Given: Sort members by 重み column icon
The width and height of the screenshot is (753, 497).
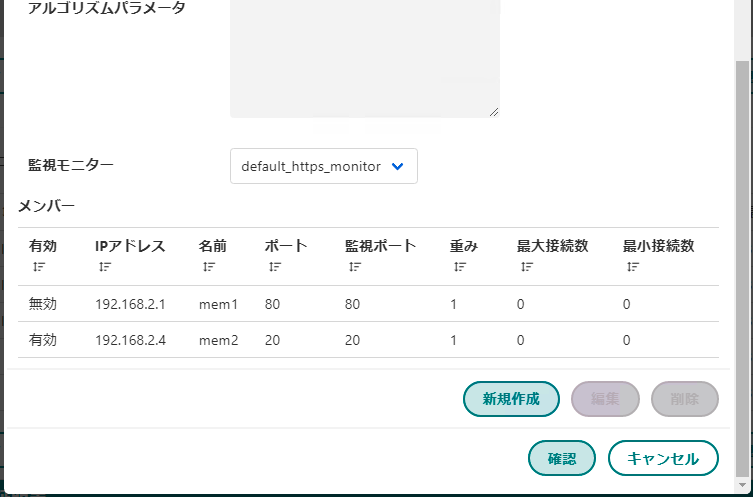Looking at the screenshot, I should 460,267.
